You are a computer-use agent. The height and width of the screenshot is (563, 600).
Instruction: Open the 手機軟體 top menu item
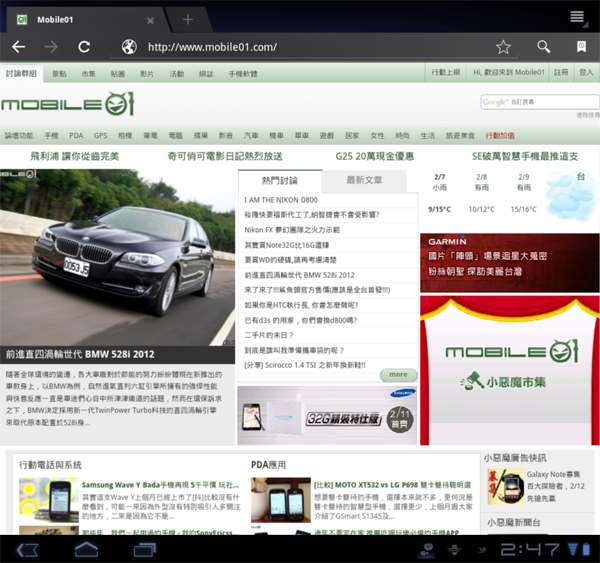click(x=243, y=74)
